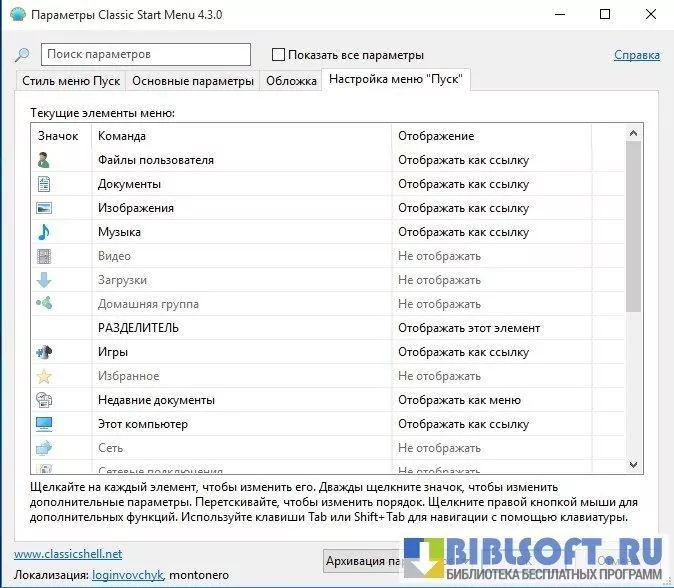
Task: Open the 'Обложка' tab
Action: 291,82
